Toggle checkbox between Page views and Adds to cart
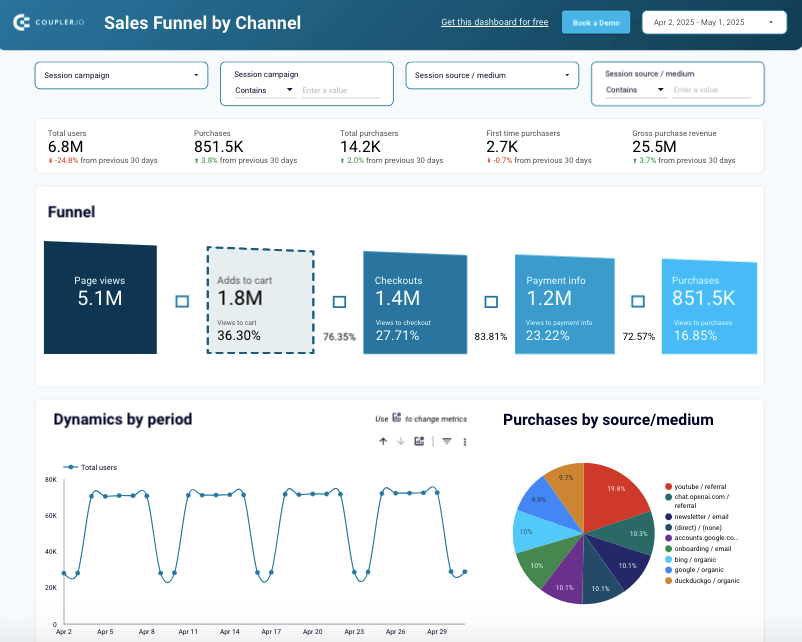802x642 pixels. click(182, 301)
